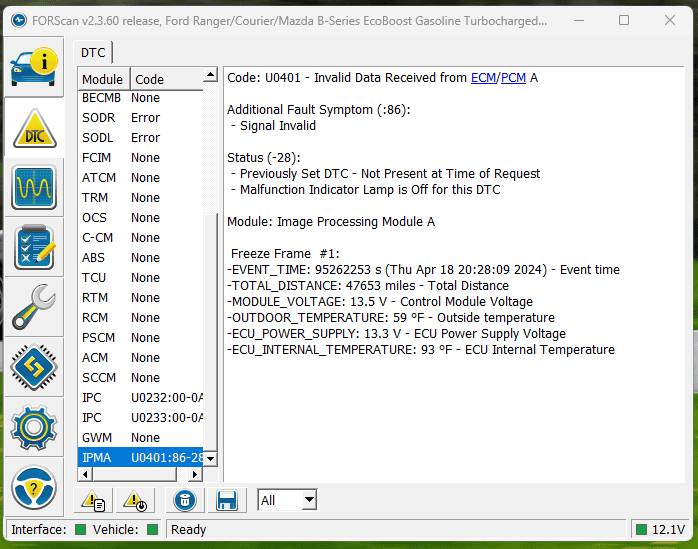Select the TCU module row
Image resolution: width=698 pixels, height=549 pixels.
[140, 278]
